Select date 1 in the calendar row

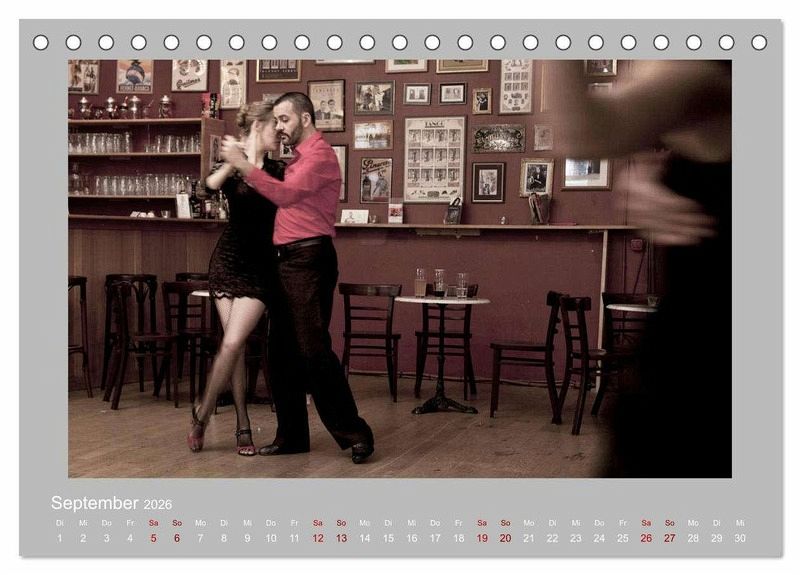pos(59,538)
